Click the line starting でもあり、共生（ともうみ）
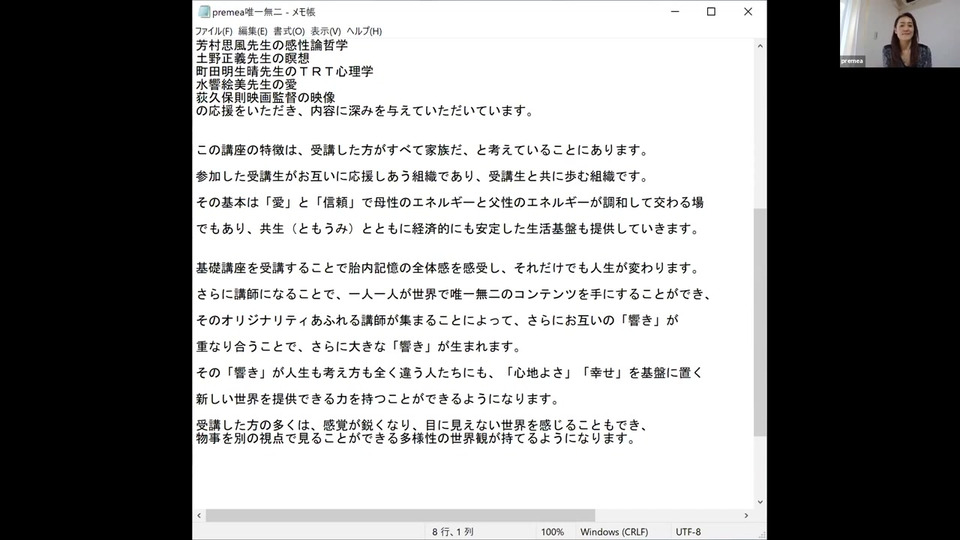 tap(448, 229)
